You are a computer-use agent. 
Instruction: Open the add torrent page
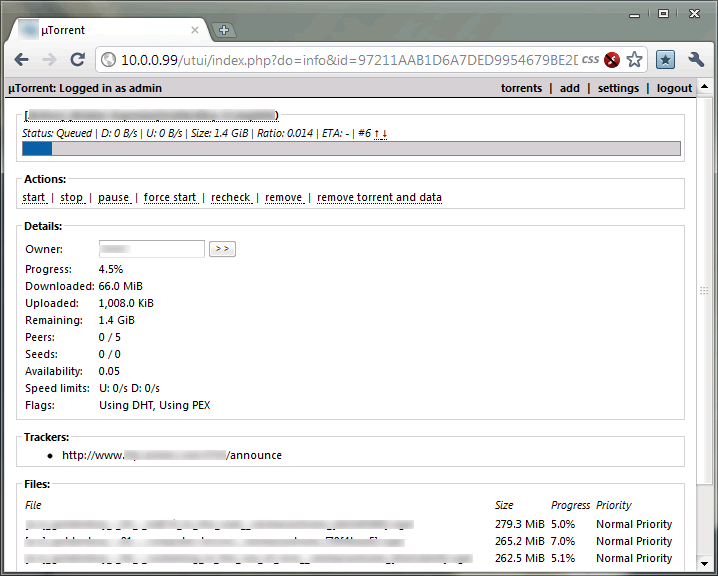pos(570,88)
